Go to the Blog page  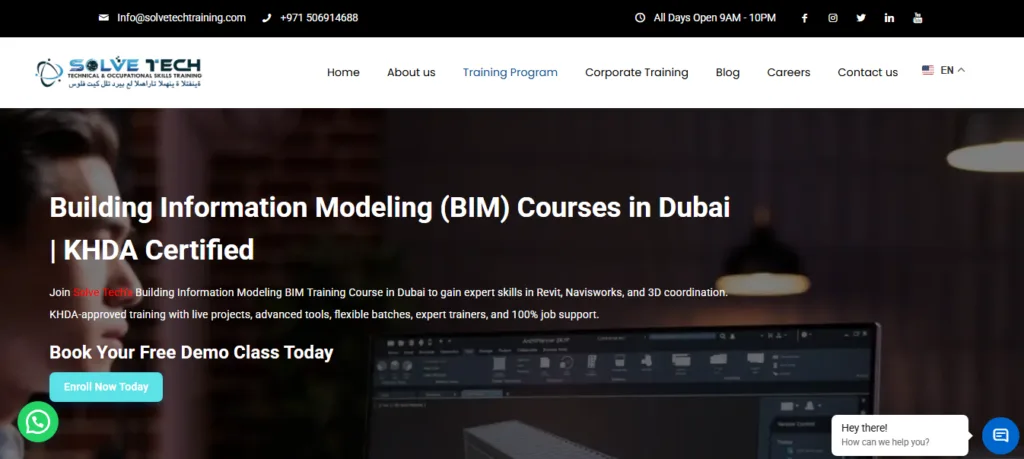pyautogui.click(x=728, y=72)
